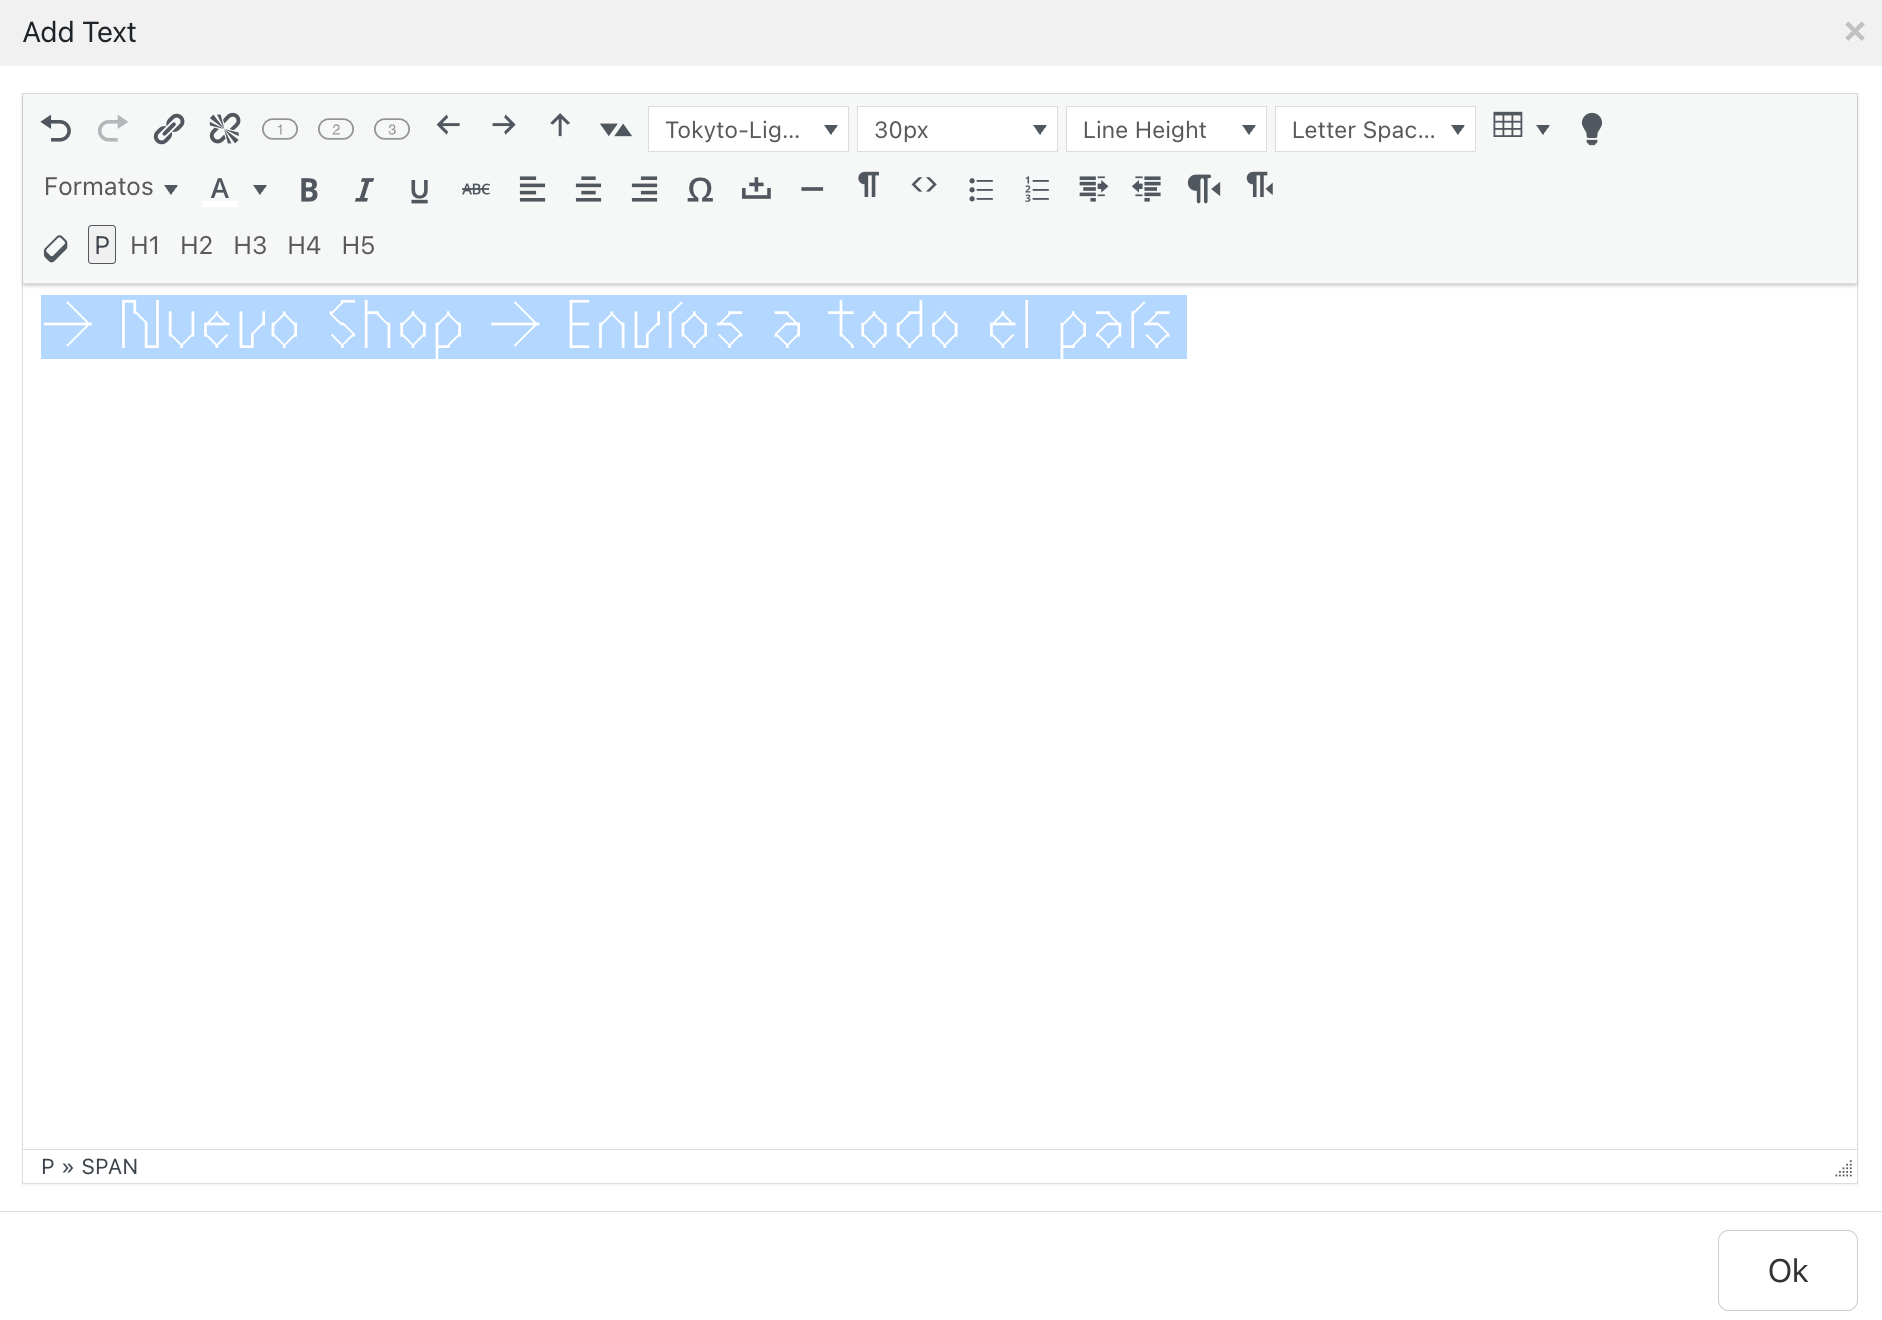Insert special character with Omega icon
Image resolution: width=1882 pixels, height=1320 pixels.
(x=700, y=188)
